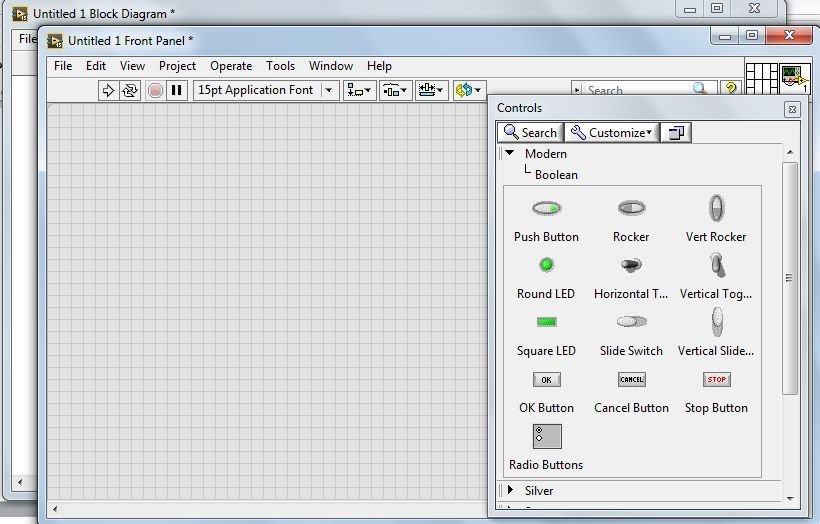Select the Push Button control
The width and height of the screenshot is (820, 524).
(546, 220)
